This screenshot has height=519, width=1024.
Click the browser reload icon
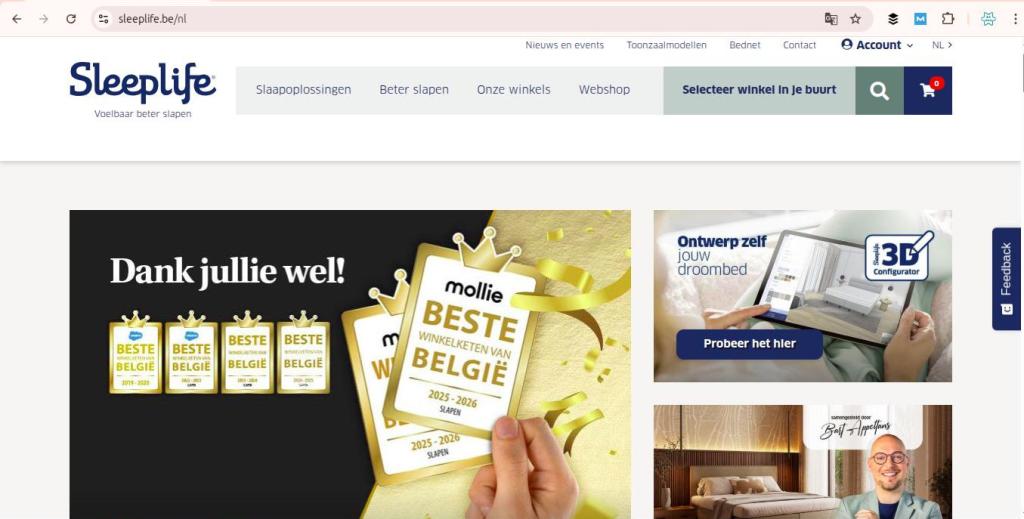71,19
